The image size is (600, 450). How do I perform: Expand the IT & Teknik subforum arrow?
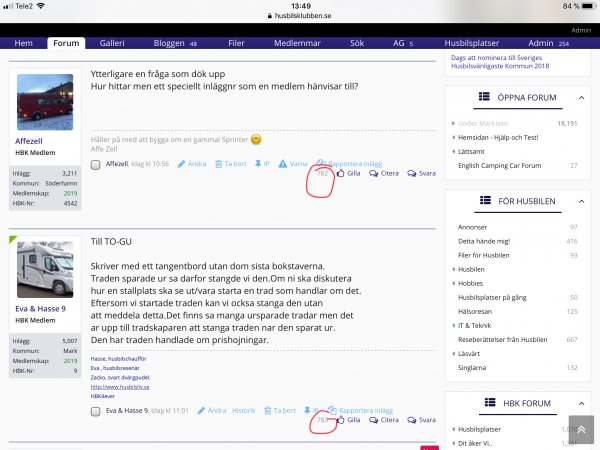point(452,325)
